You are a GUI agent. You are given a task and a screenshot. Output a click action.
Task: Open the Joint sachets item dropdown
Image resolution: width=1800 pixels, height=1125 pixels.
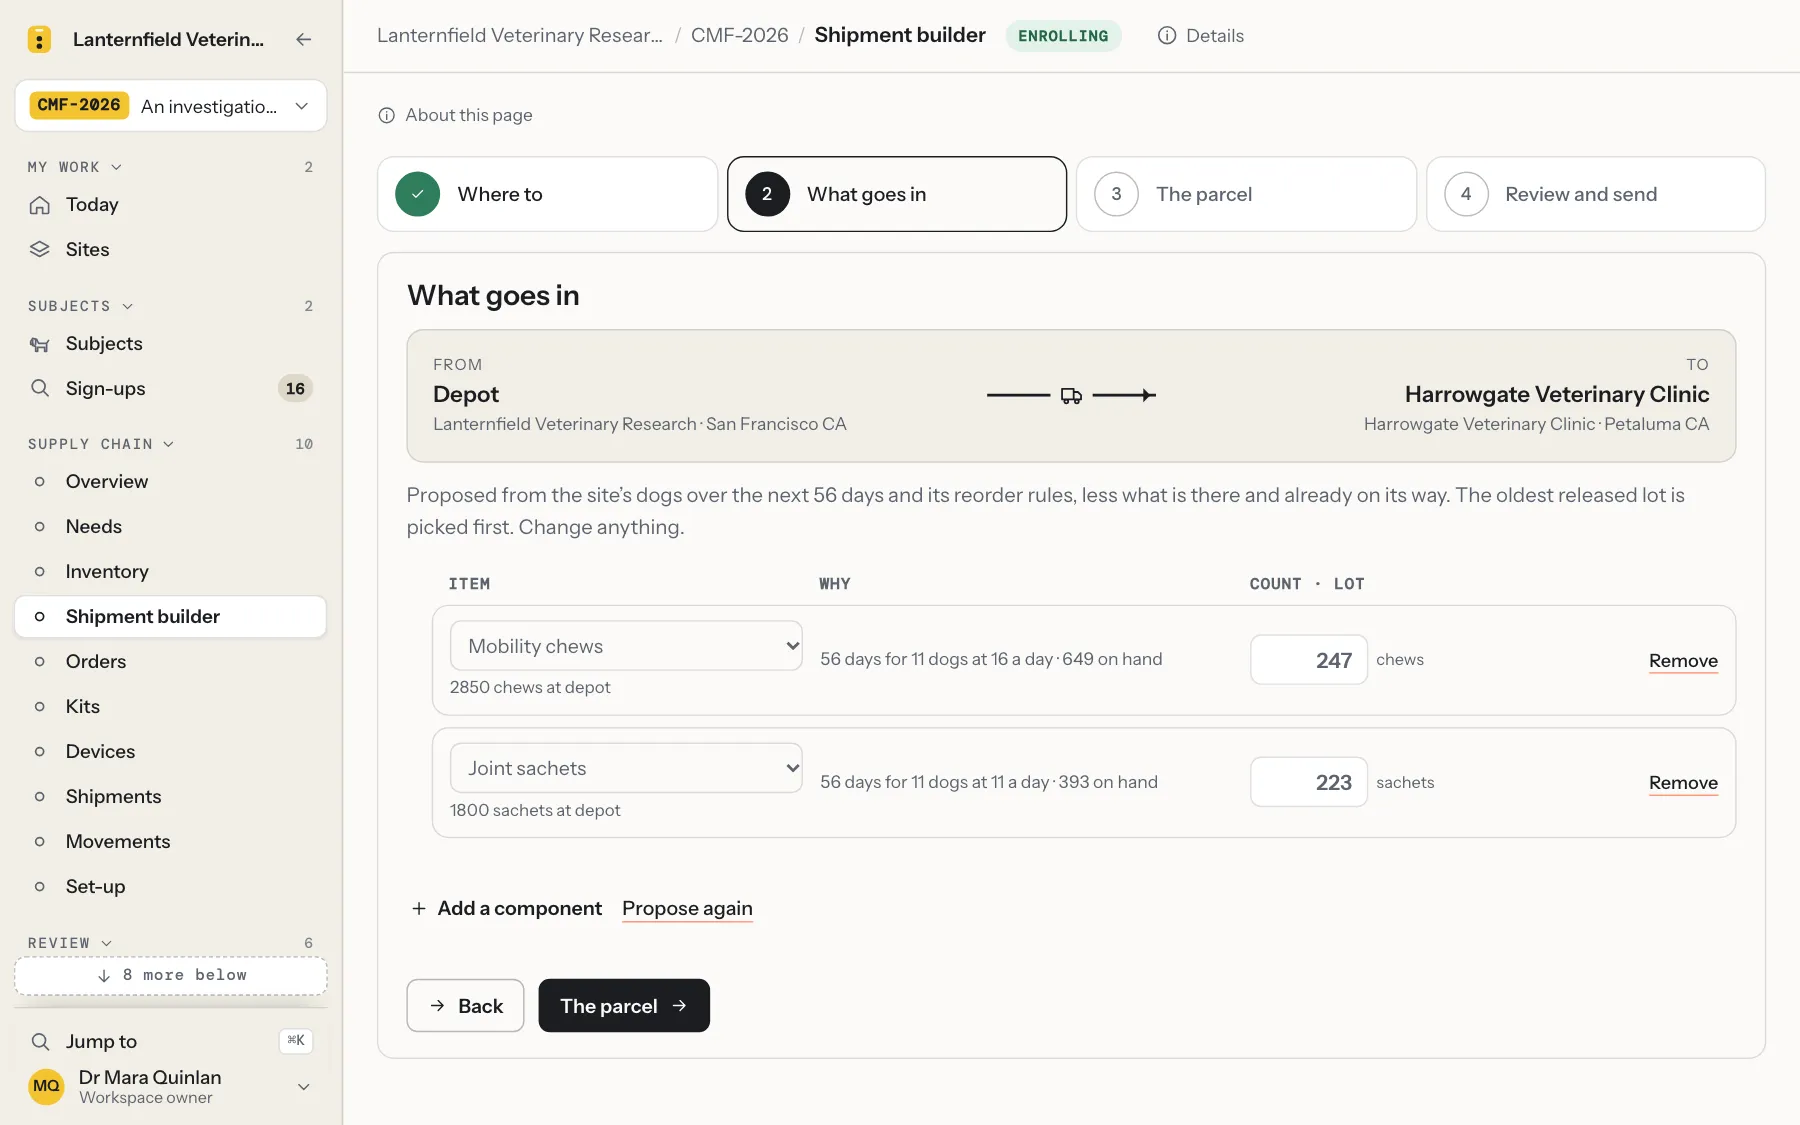[x=626, y=768]
